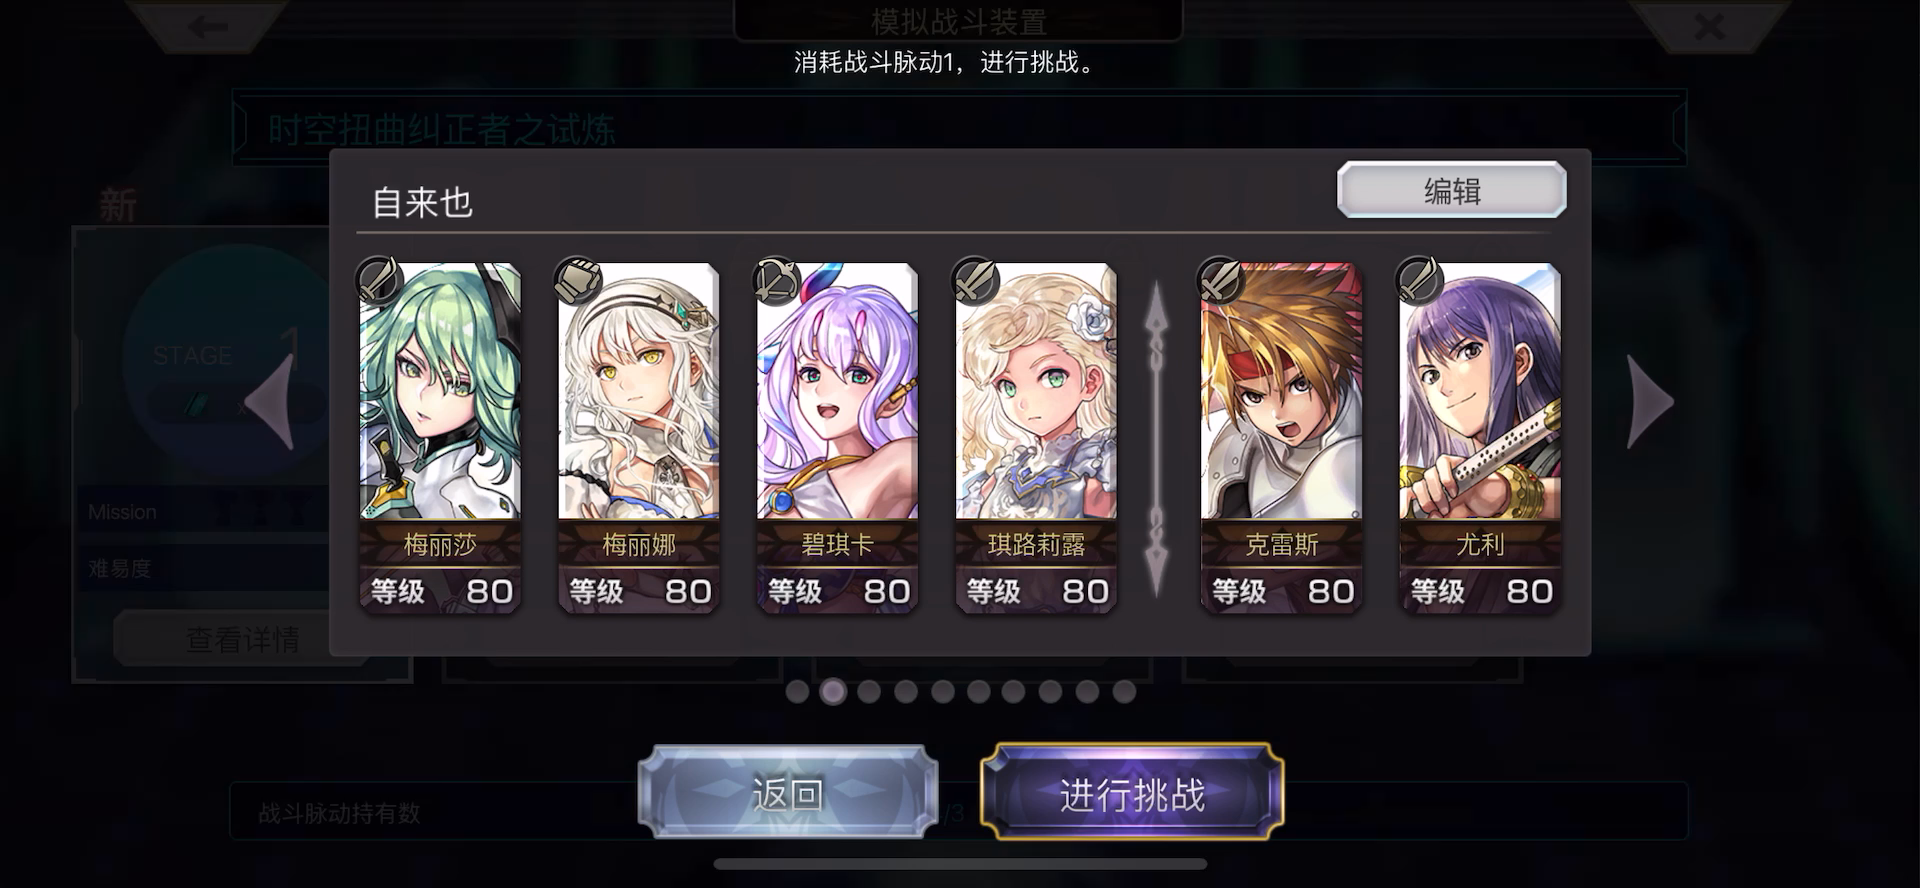Show the previous party with the left arrow
1920x888 pixels.
pyautogui.click(x=270, y=402)
